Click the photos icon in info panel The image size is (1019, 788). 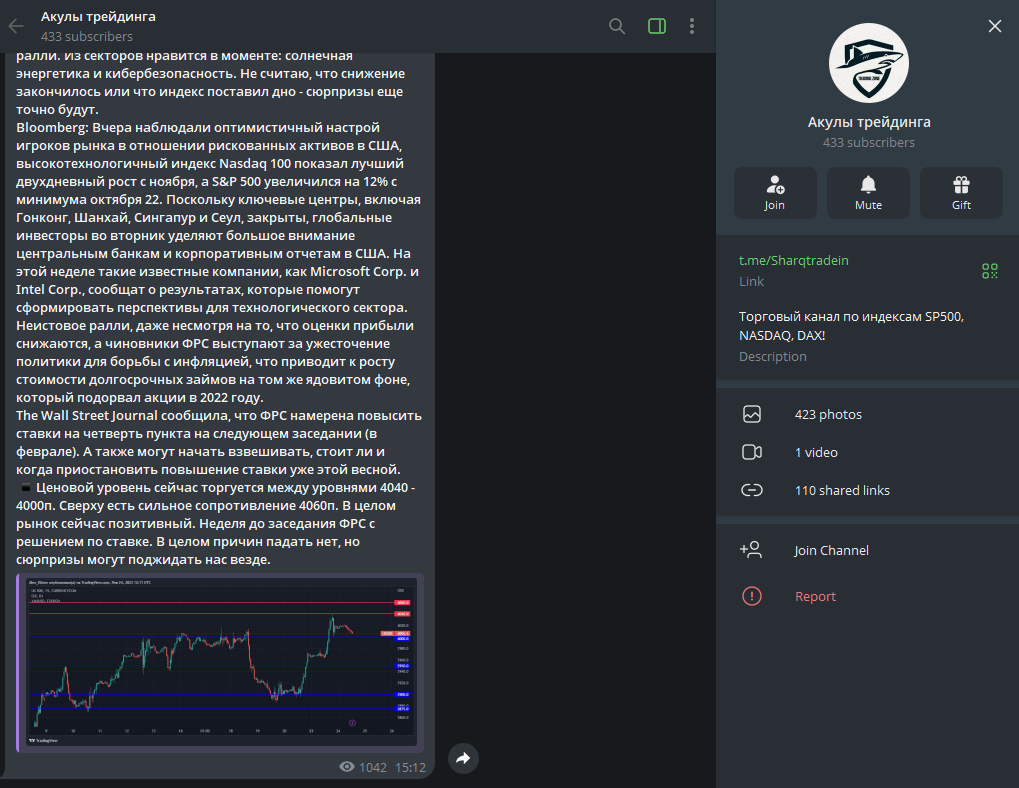pyautogui.click(x=752, y=414)
